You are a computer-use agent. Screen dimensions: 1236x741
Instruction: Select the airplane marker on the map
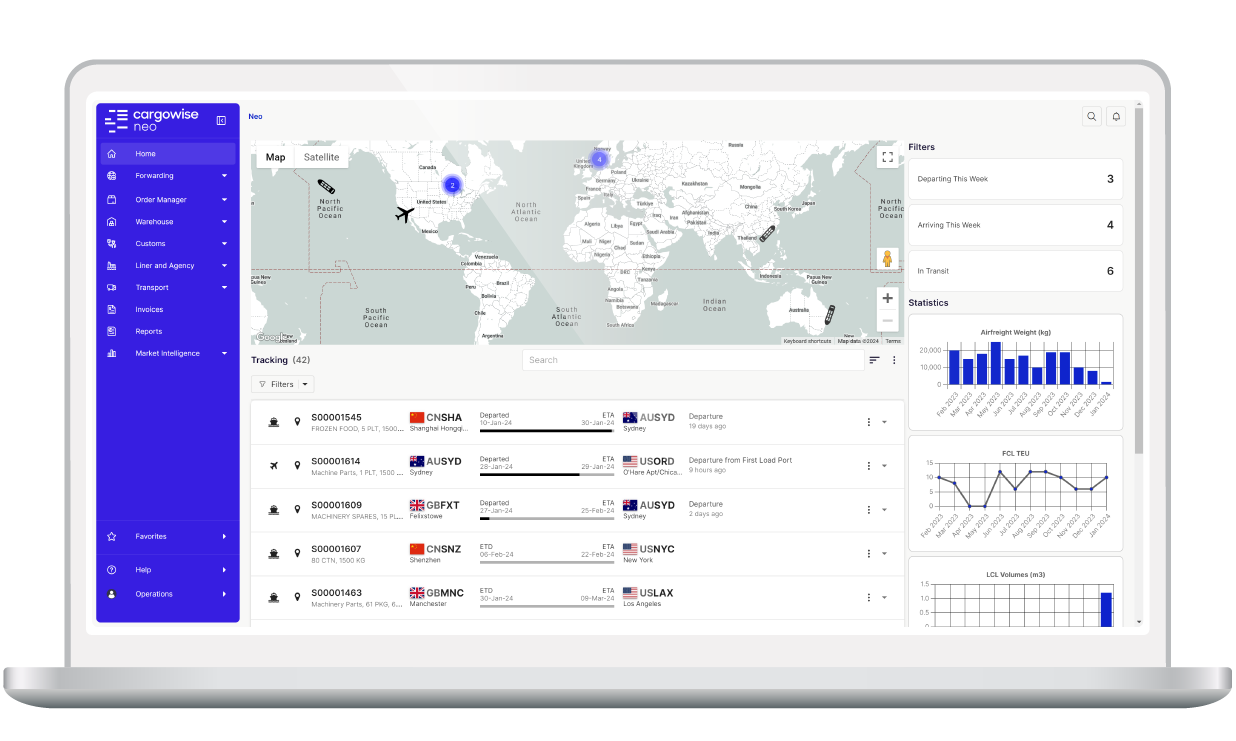404,214
